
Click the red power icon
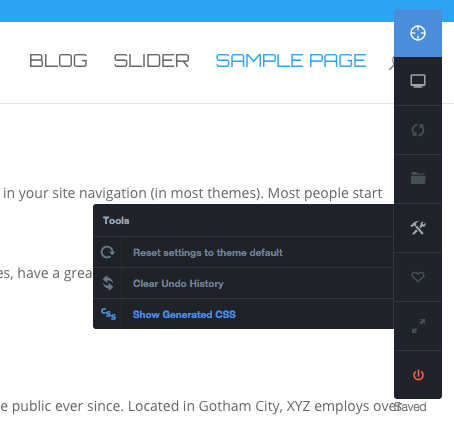[x=418, y=375]
